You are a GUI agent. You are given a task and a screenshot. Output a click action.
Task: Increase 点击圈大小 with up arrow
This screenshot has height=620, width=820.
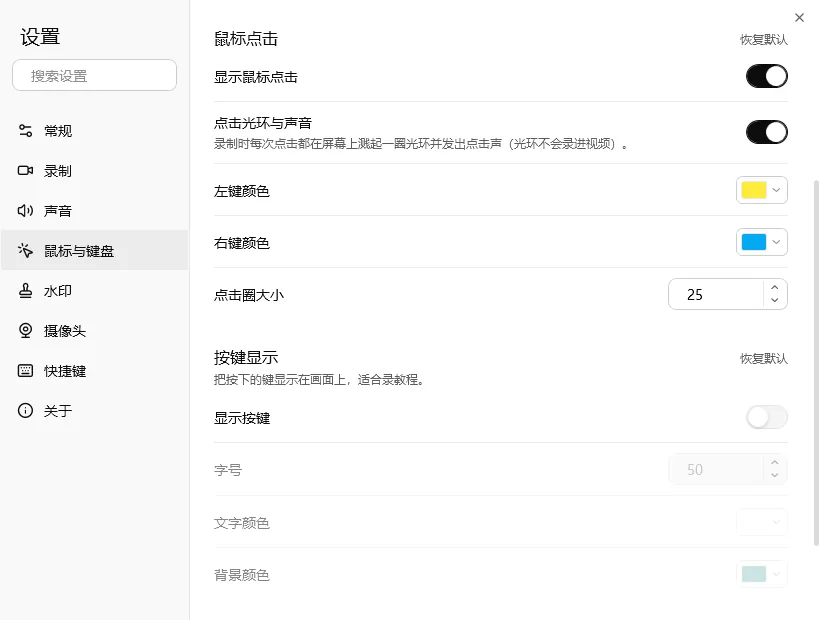(775, 288)
